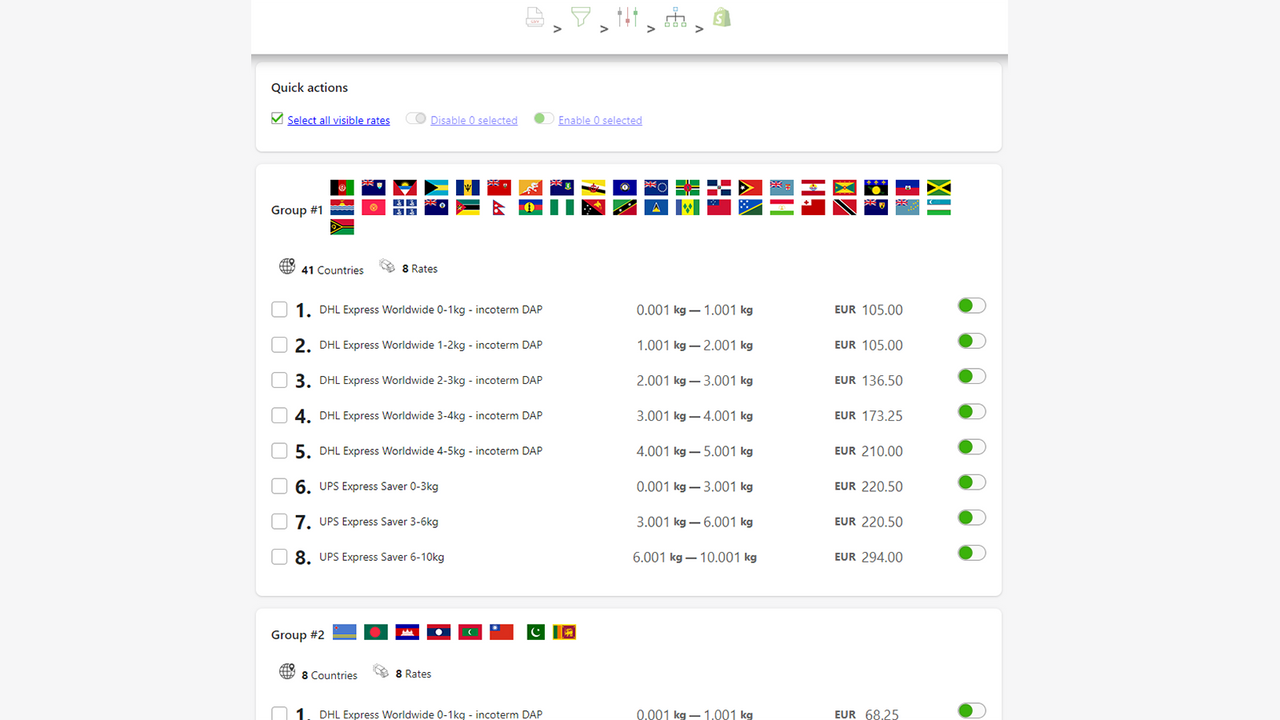Open the Select all visible rates link
Image resolution: width=1280 pixels, height=720 pixels.
click(338, 120)
